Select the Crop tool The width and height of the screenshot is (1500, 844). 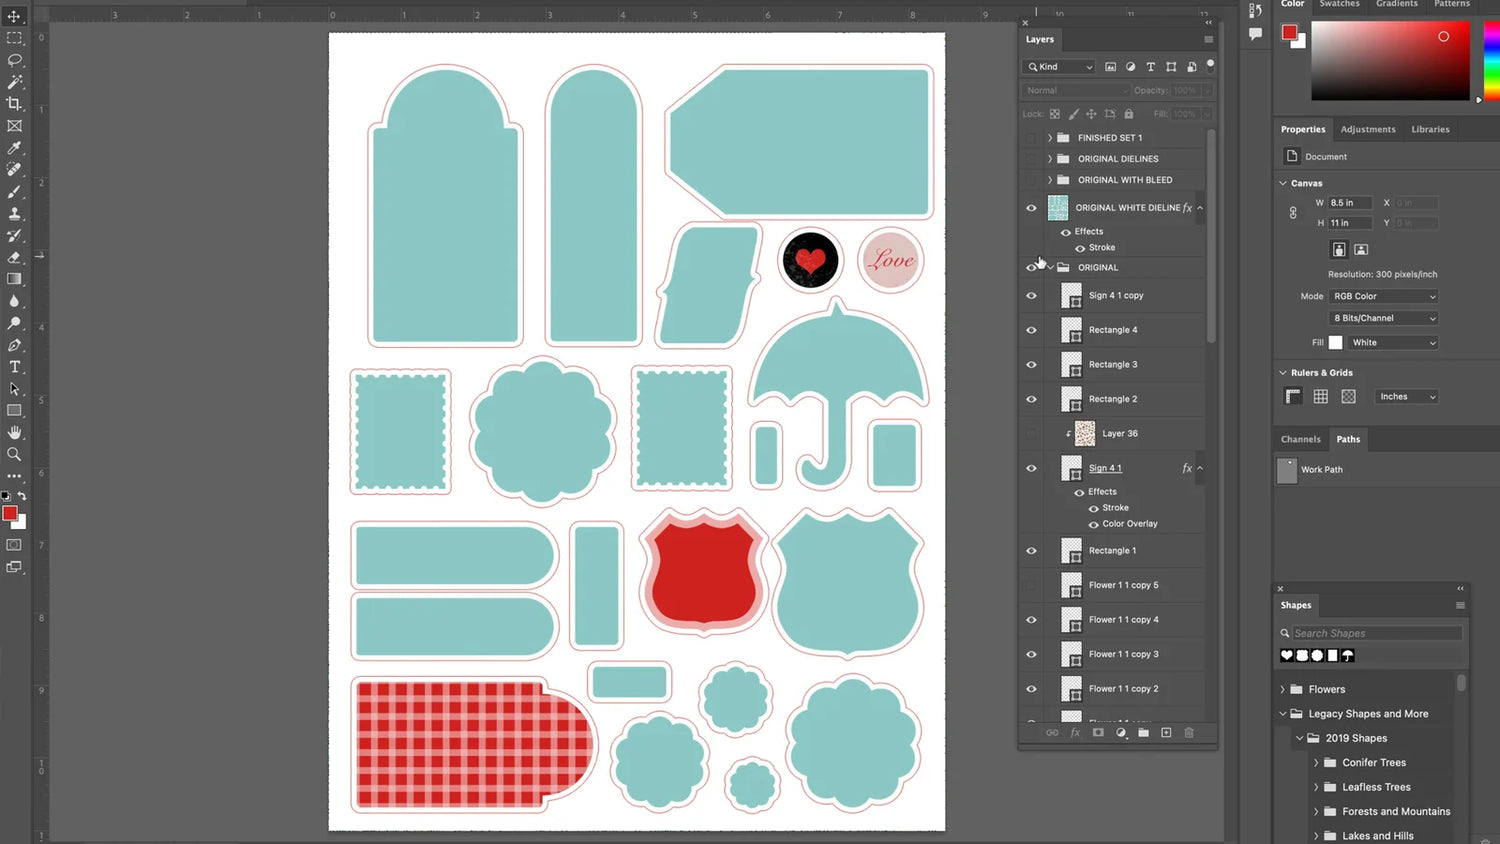click(x=14, y=104)
